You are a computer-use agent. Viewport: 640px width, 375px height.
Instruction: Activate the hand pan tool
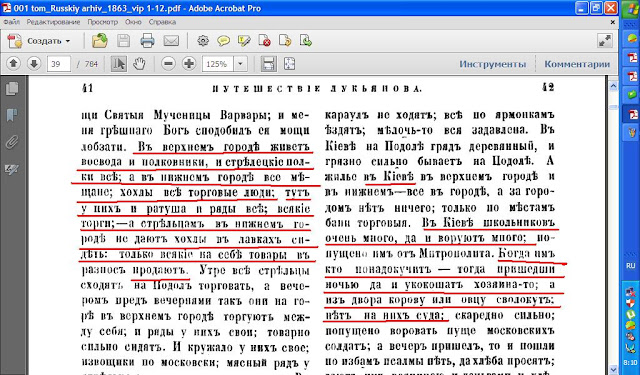[x=139, y=64]
